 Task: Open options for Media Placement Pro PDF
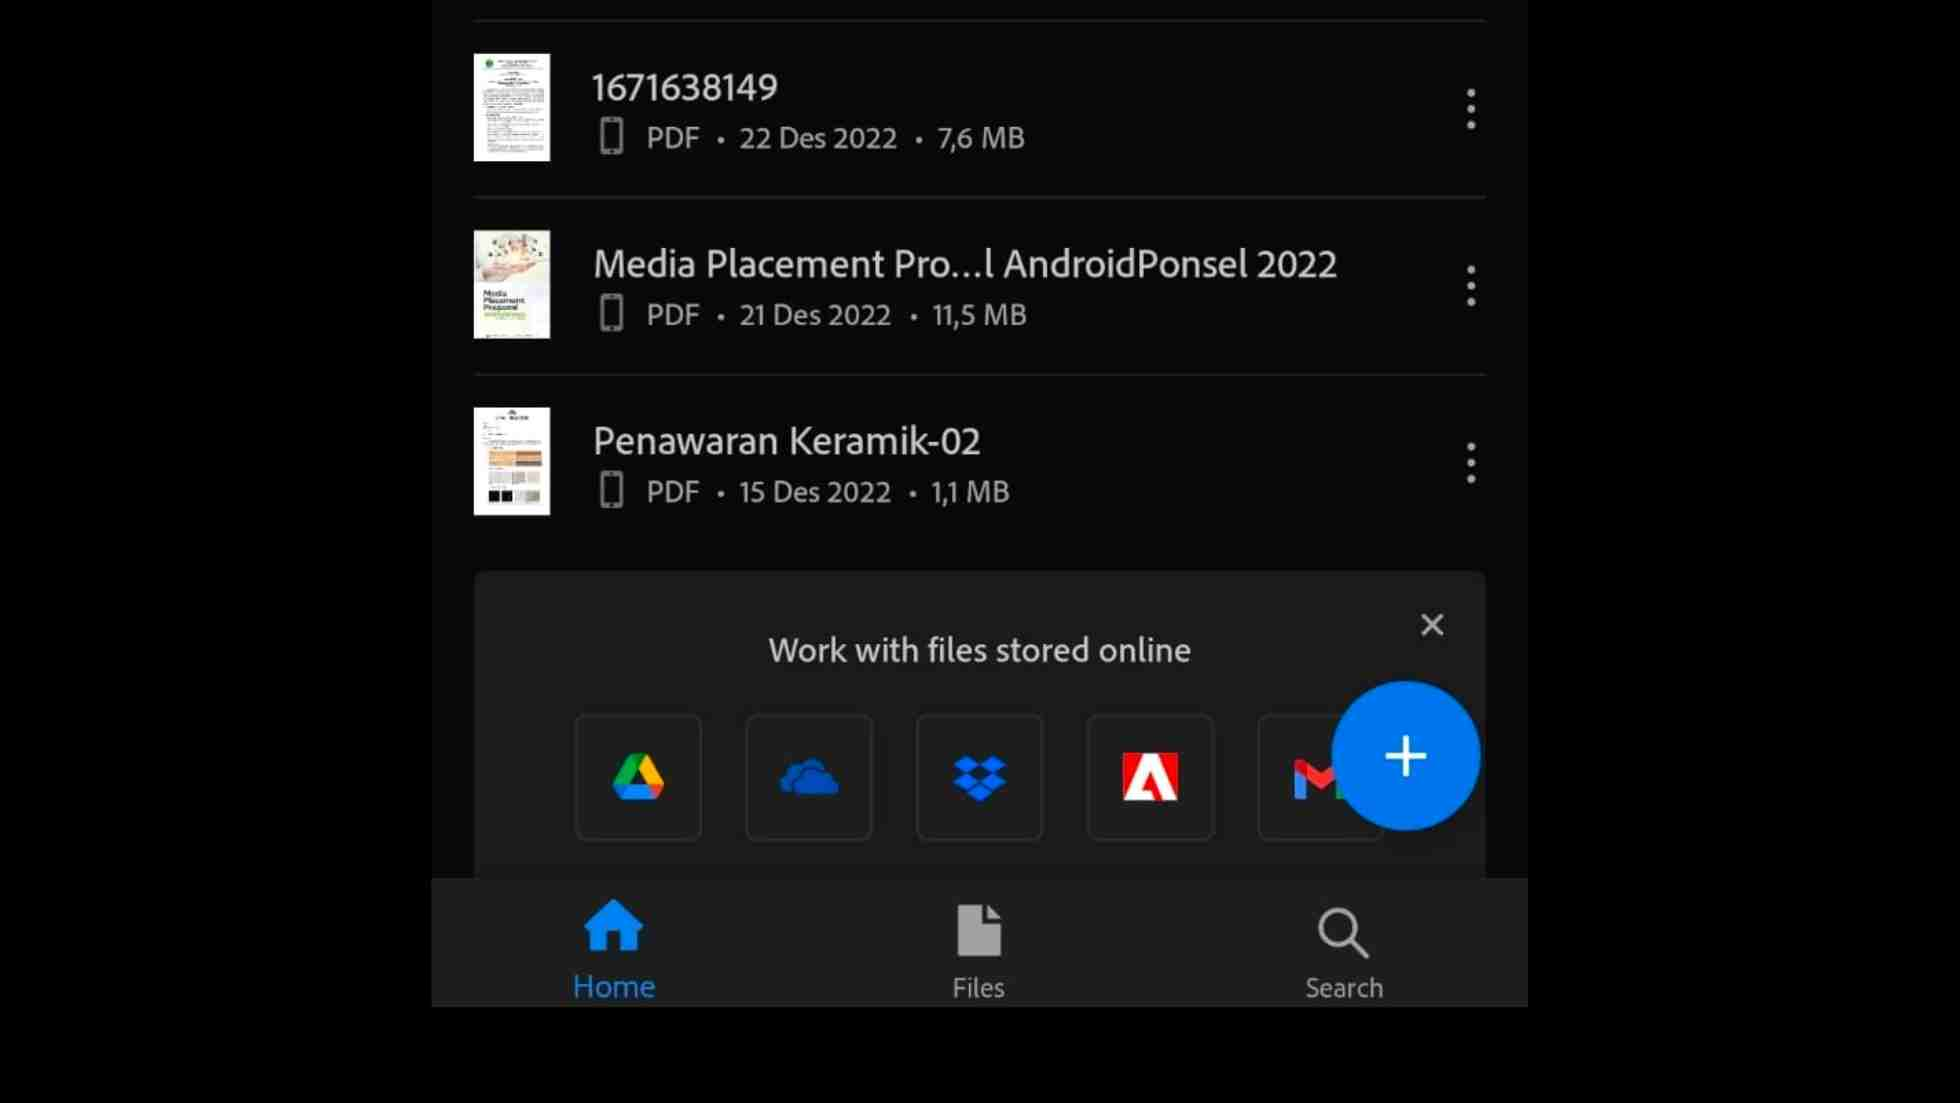[1471, 286]
